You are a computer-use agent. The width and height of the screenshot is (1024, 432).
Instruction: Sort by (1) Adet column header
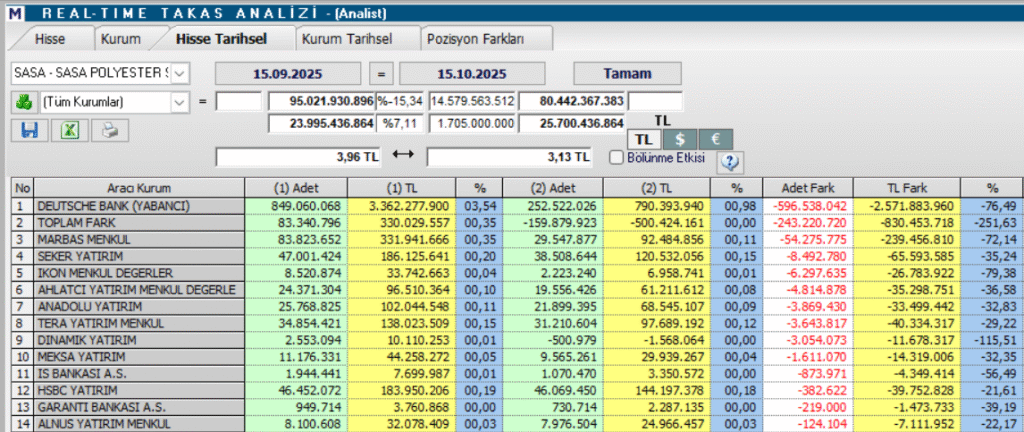coord(296,188)
